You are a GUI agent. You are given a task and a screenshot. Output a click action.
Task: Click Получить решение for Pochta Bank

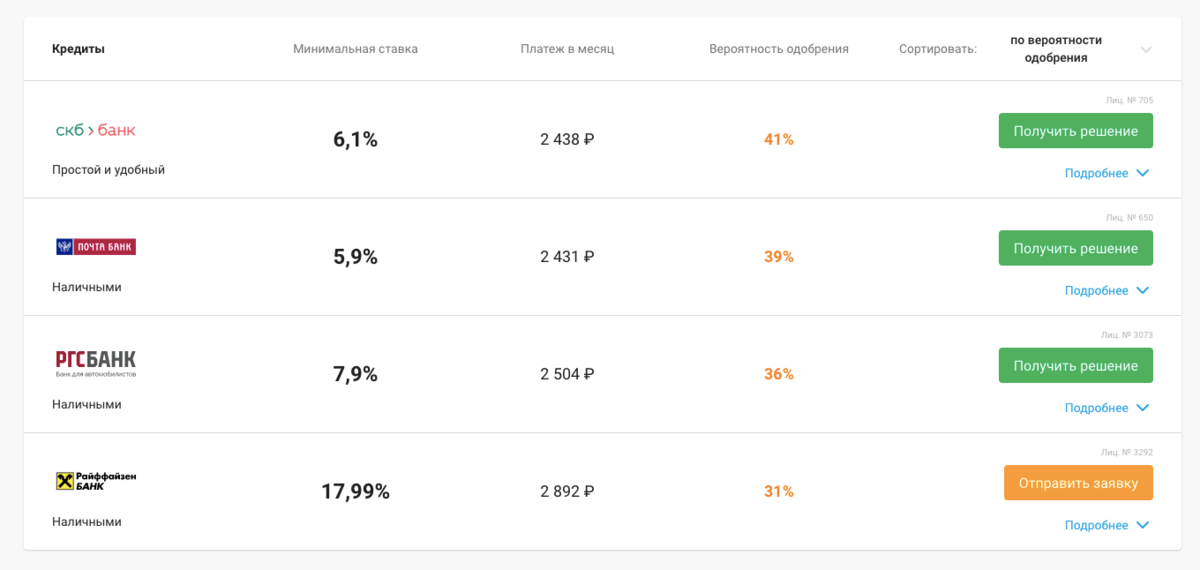pyautogui.click(x=1076, y=248)
